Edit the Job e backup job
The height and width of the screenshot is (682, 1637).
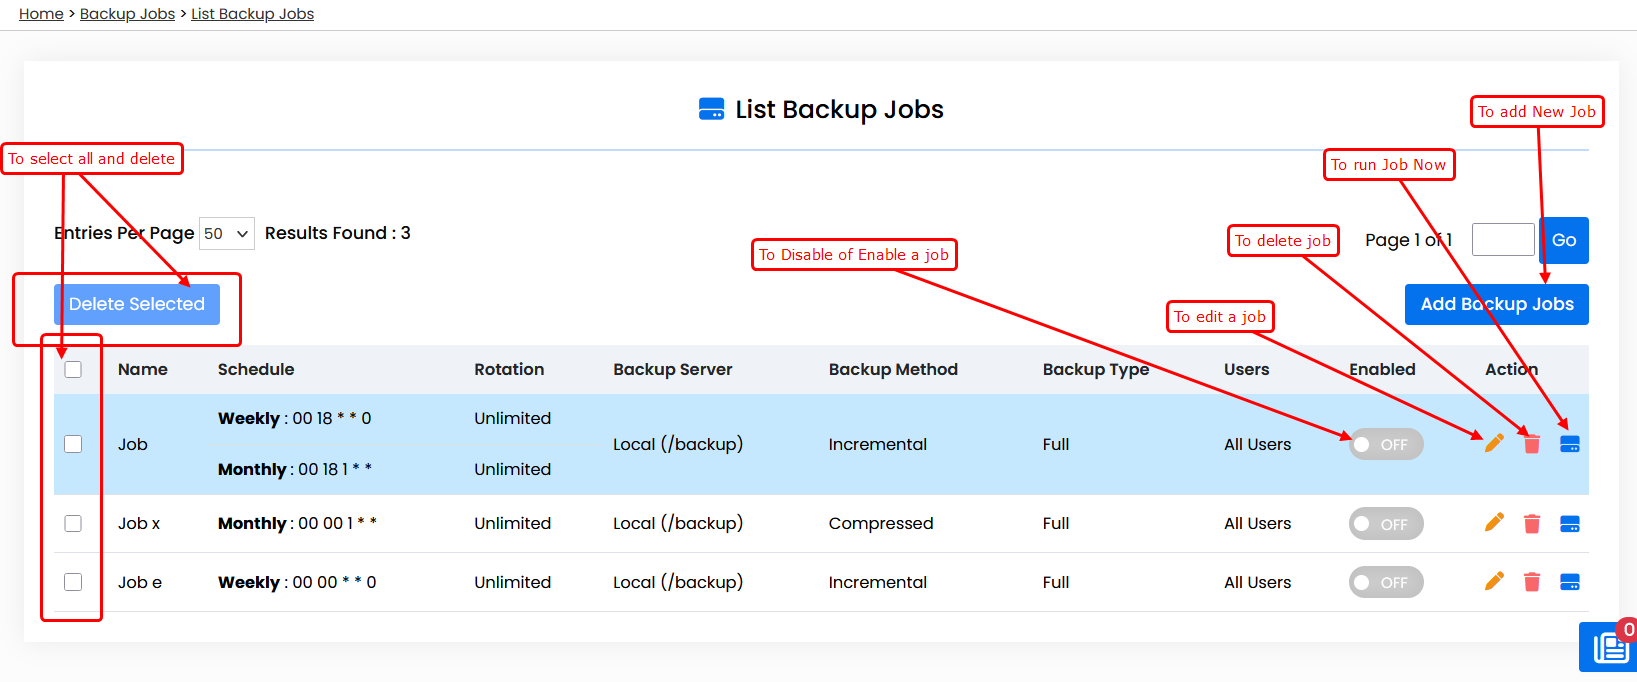coord(1494,581)
